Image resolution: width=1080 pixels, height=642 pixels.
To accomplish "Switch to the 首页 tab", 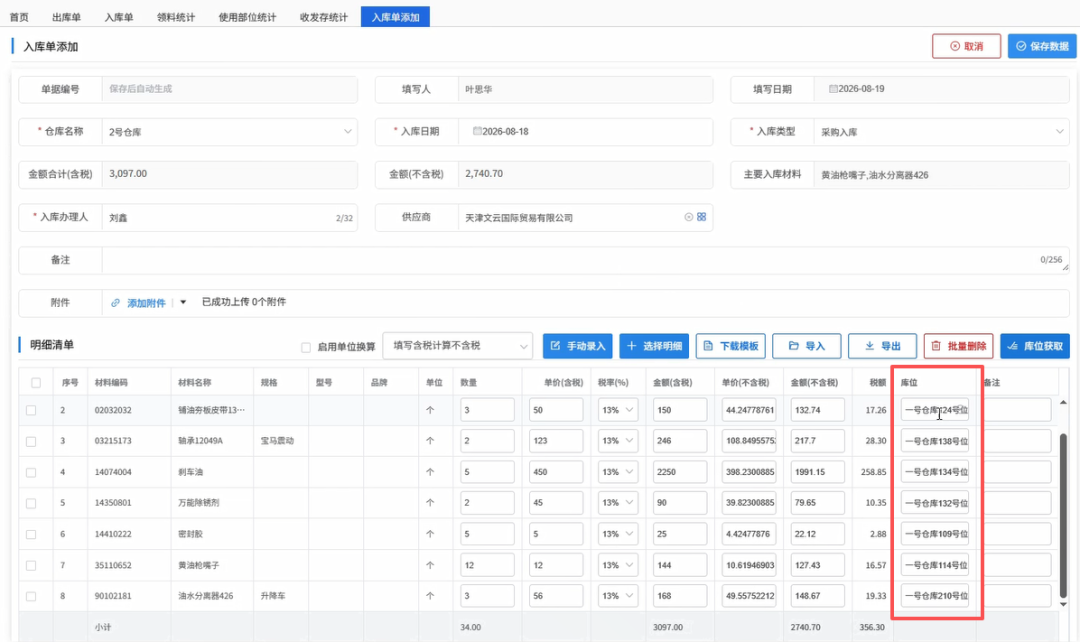I will [19, 17].
